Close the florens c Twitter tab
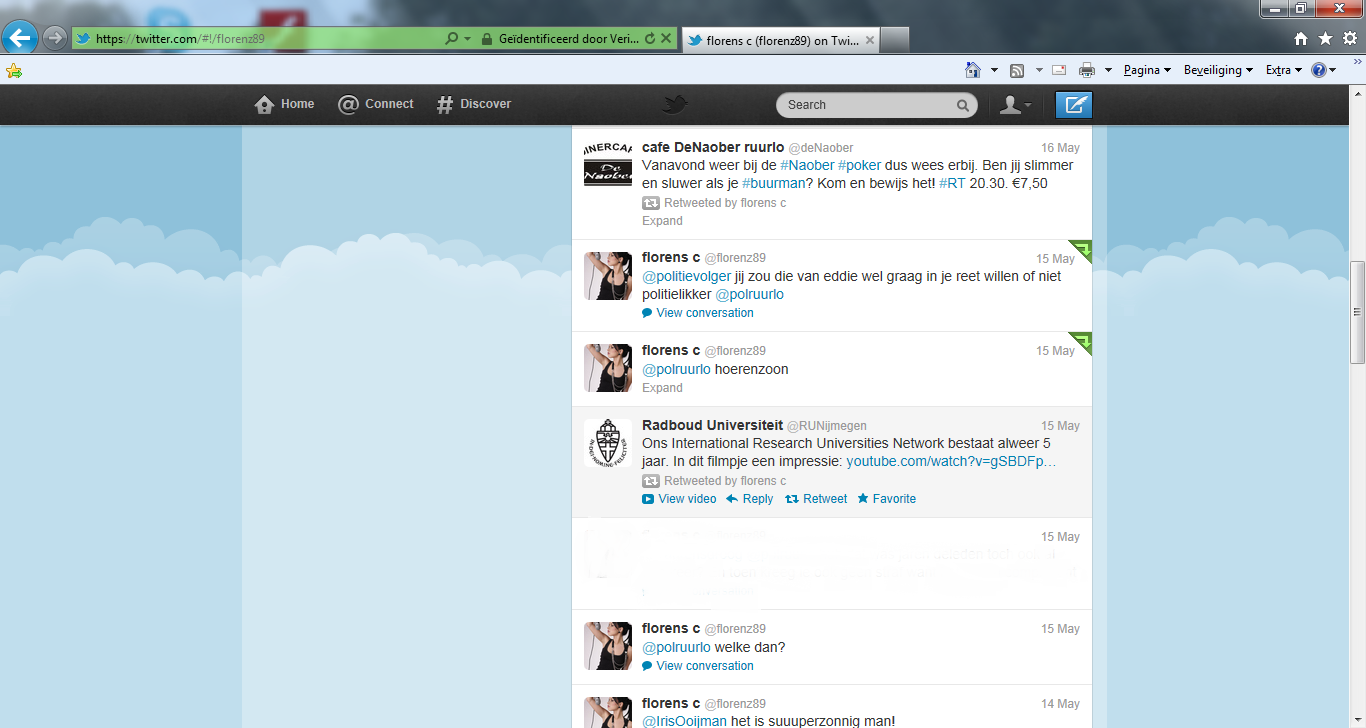This screenshot has height=728, width=1366. 870,40
